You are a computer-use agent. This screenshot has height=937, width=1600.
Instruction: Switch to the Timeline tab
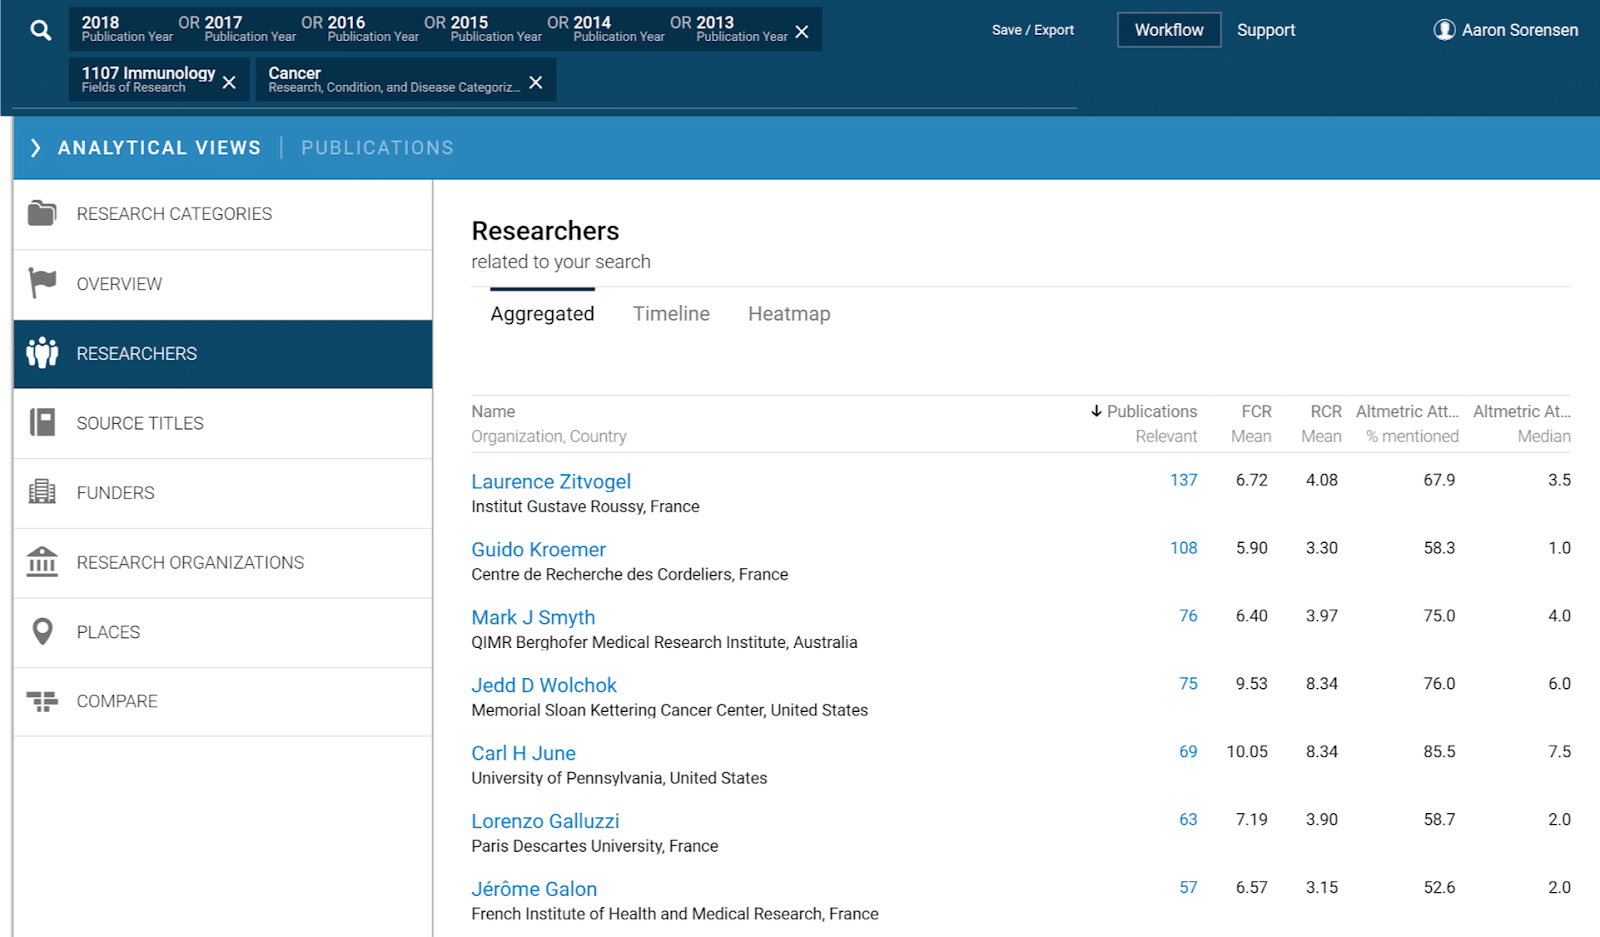[x=671, y=314]
